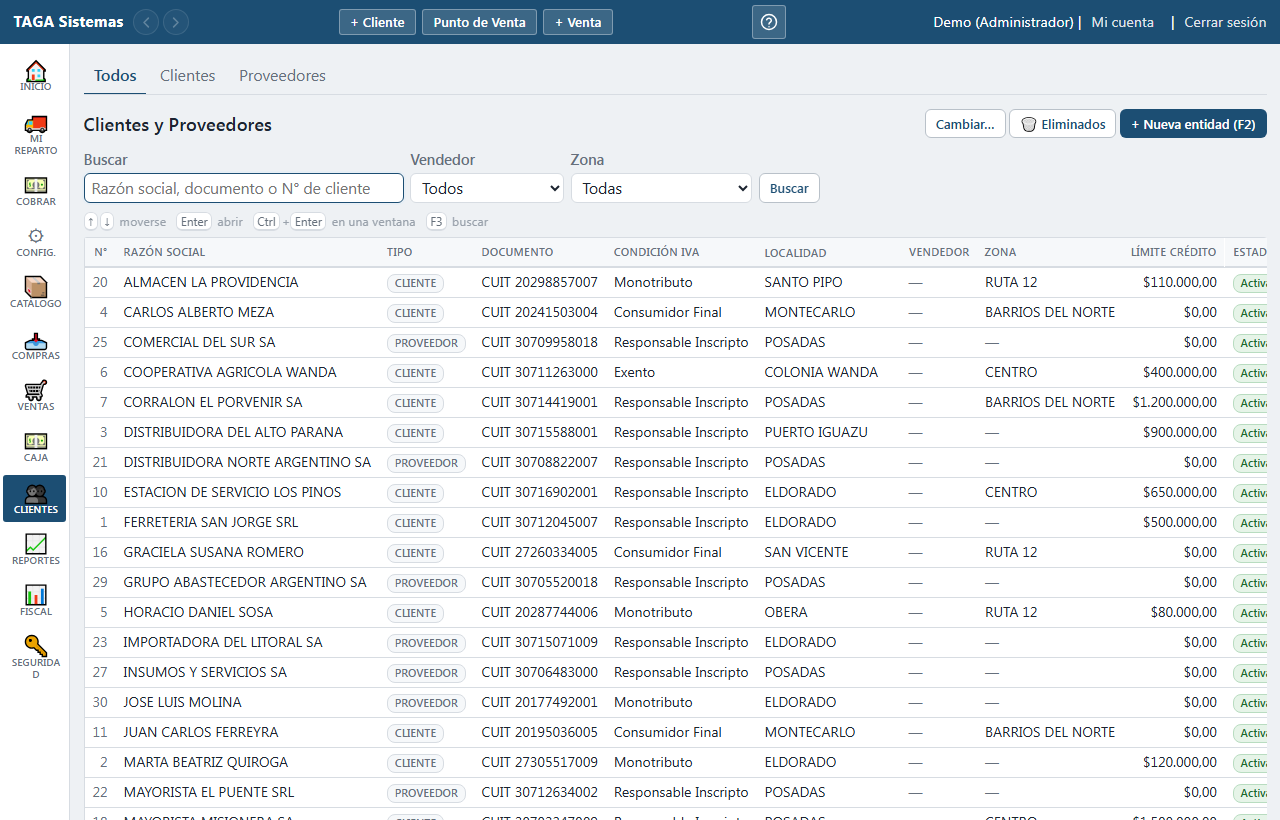
Task: Open Config gear icon in sidebar
Action: coord(35,242)
